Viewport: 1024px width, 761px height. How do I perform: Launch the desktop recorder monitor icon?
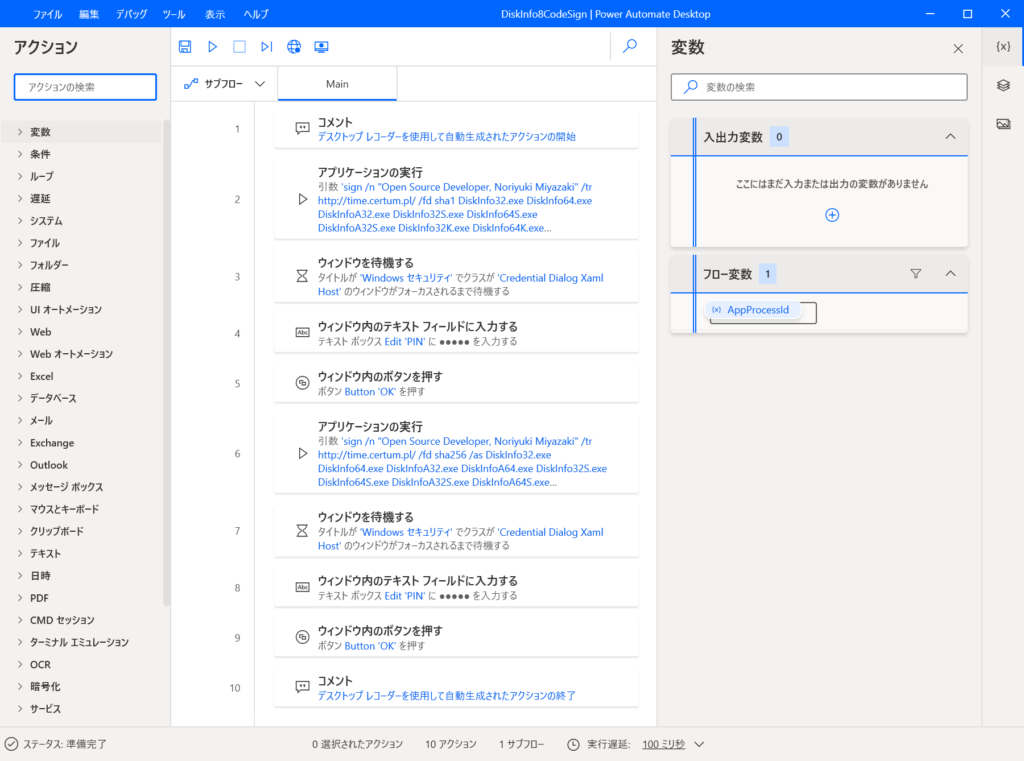click(321, 46)
